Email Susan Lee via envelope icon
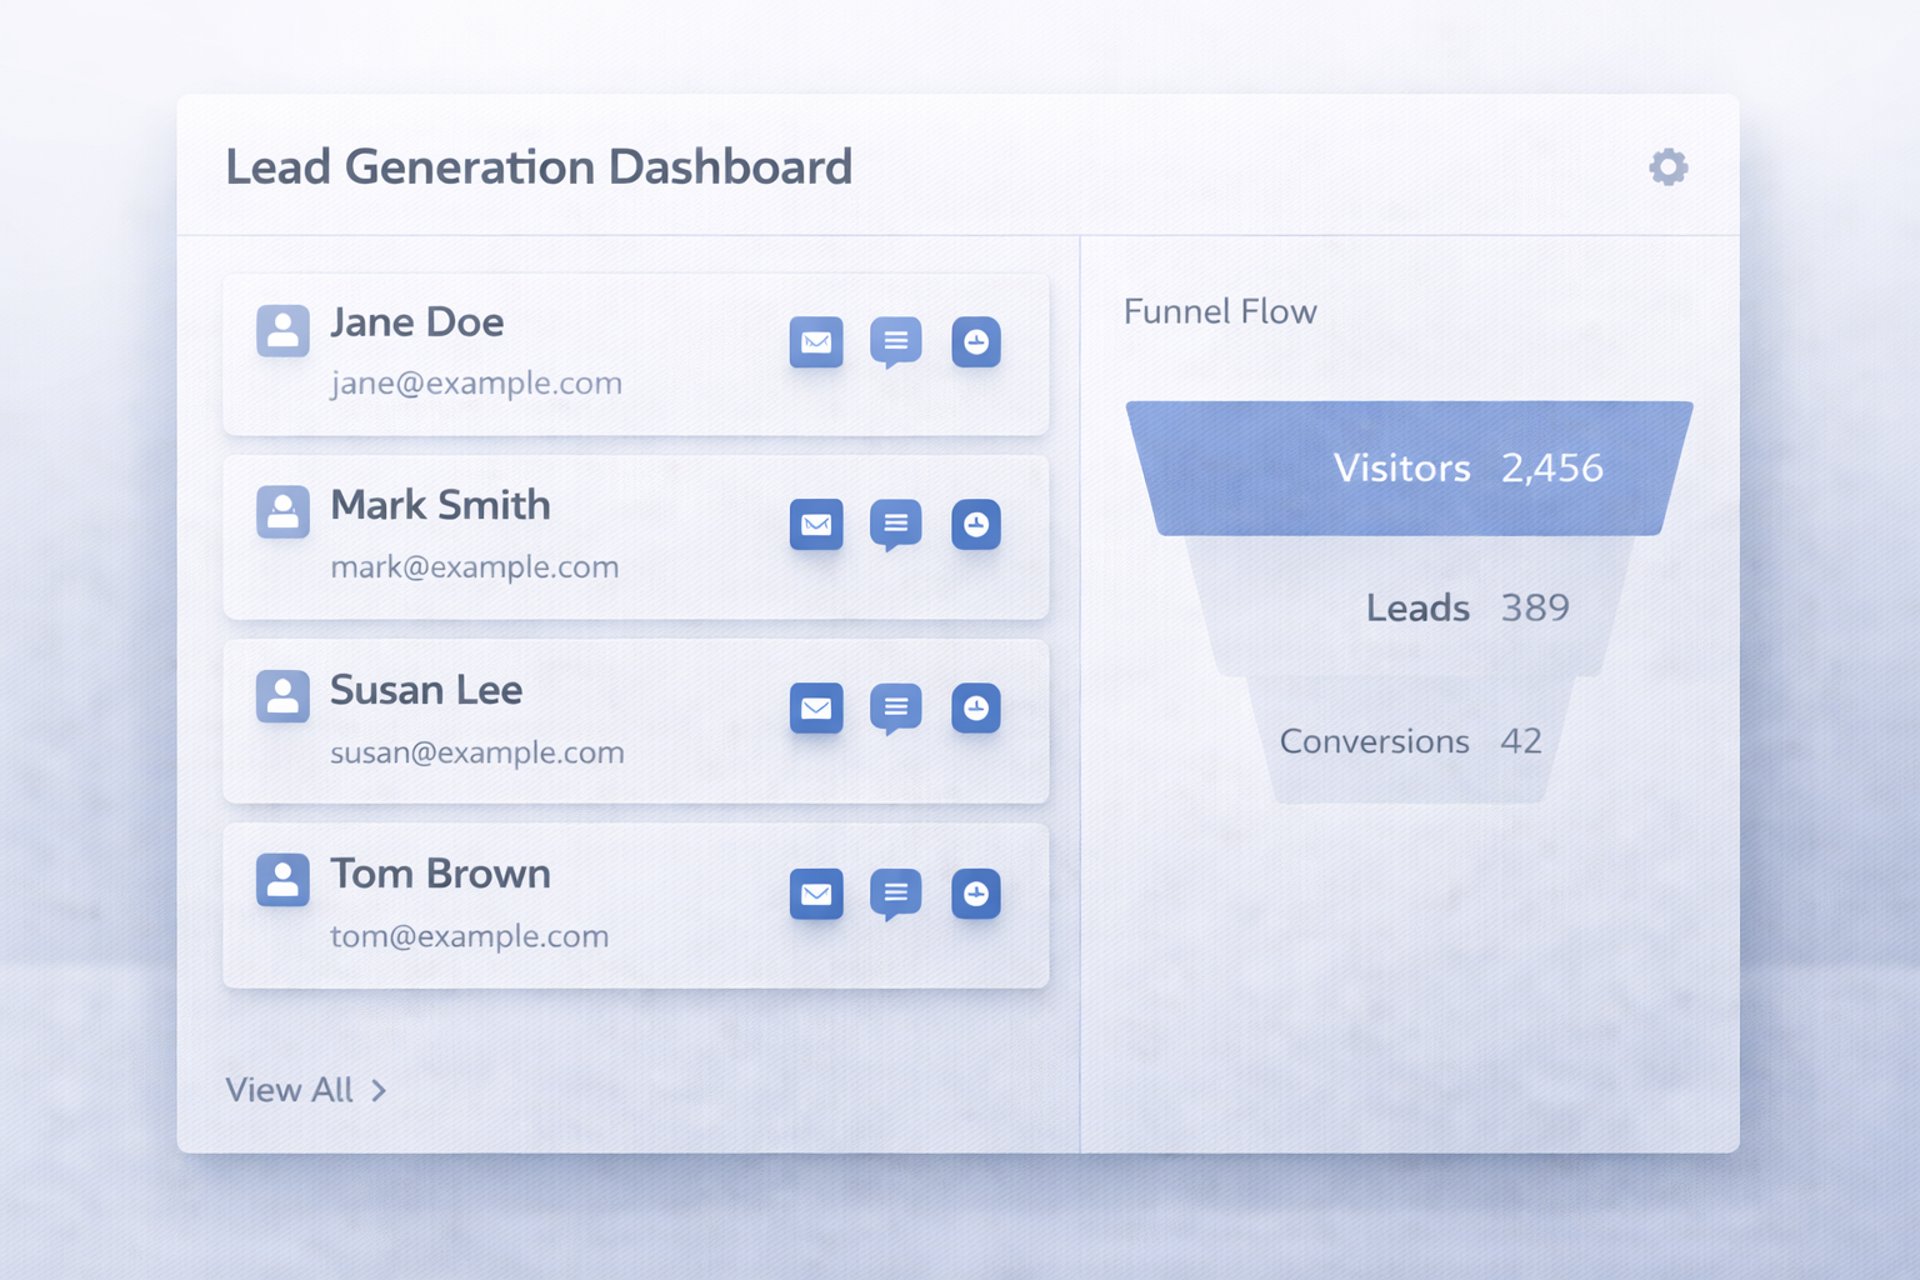Image resolution: width=1920 pixels, height=1280 pixels. click(x=816, y=709)
